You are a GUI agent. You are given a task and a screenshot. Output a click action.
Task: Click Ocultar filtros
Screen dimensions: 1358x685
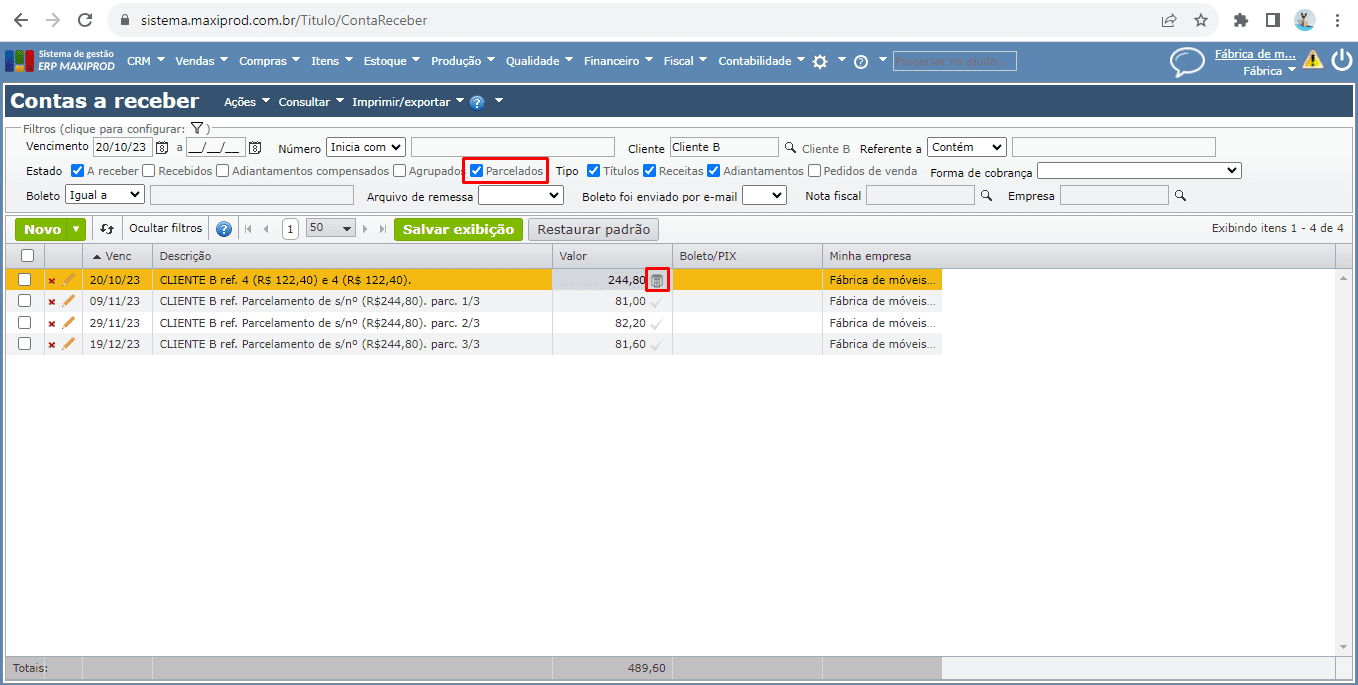tap(166, 229)
